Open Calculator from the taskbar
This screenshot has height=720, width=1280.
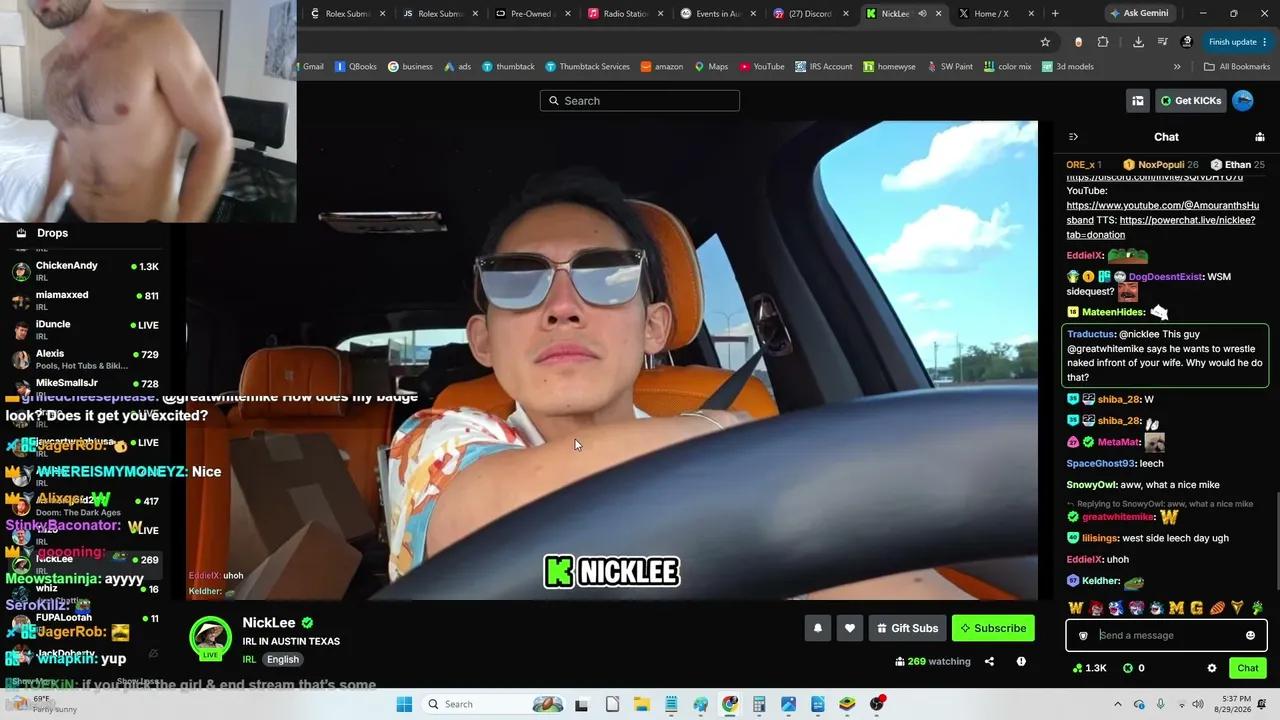click(x=759, y=704)
